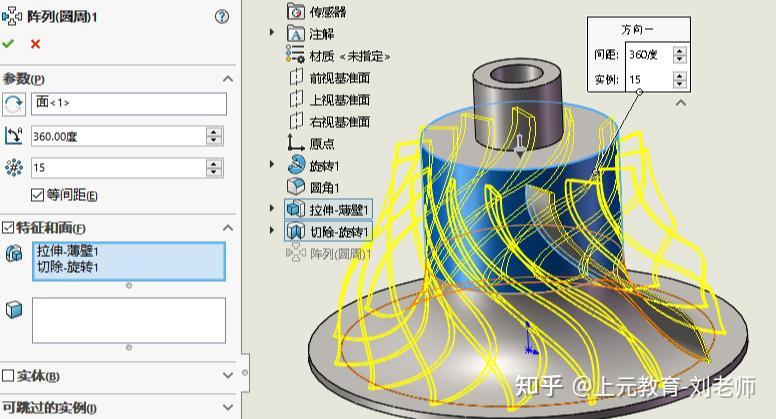Click the 拉伸-薄壁1 extrude feature icon
This screenshot has height=419, width=776.
[x=295, y=209]
